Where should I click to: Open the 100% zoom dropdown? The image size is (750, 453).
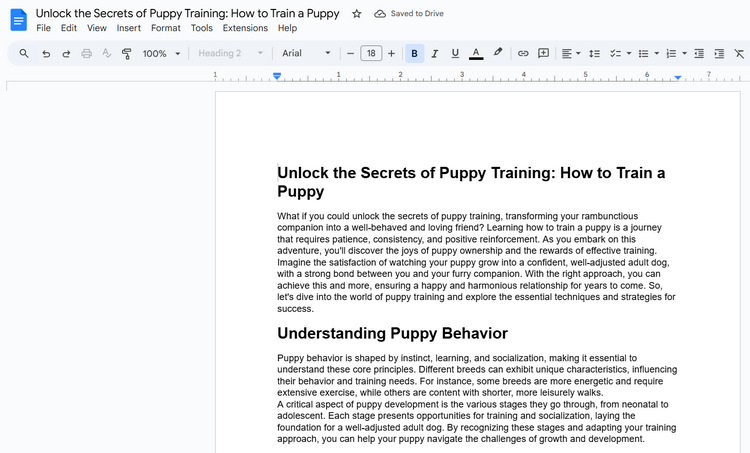click(x=161, y=53)
